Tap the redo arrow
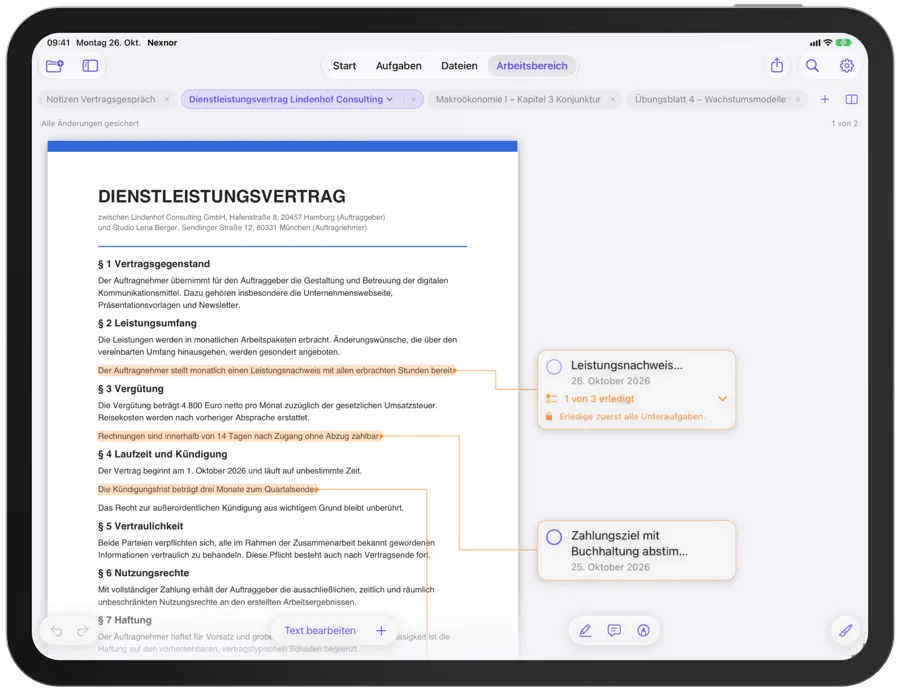 (x=83, y=631)
